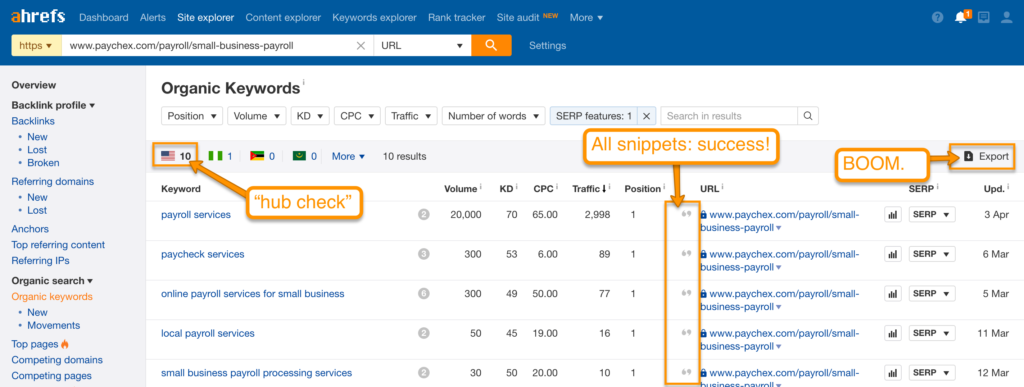
Task: Collapse the Backlink profile section
Action: pyautogui.click(x=54, y=105)
